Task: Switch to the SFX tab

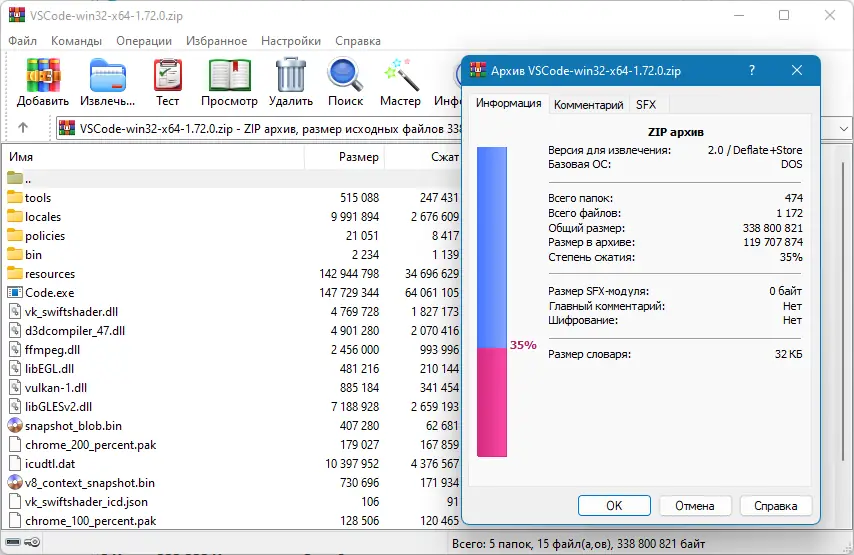Action: pos(646,105)
